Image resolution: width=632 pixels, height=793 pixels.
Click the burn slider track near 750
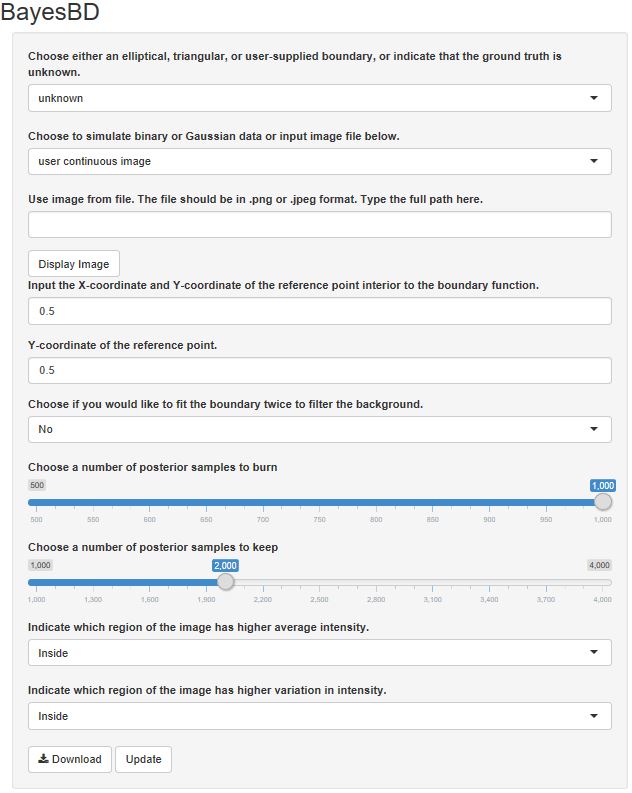[319, 503]
